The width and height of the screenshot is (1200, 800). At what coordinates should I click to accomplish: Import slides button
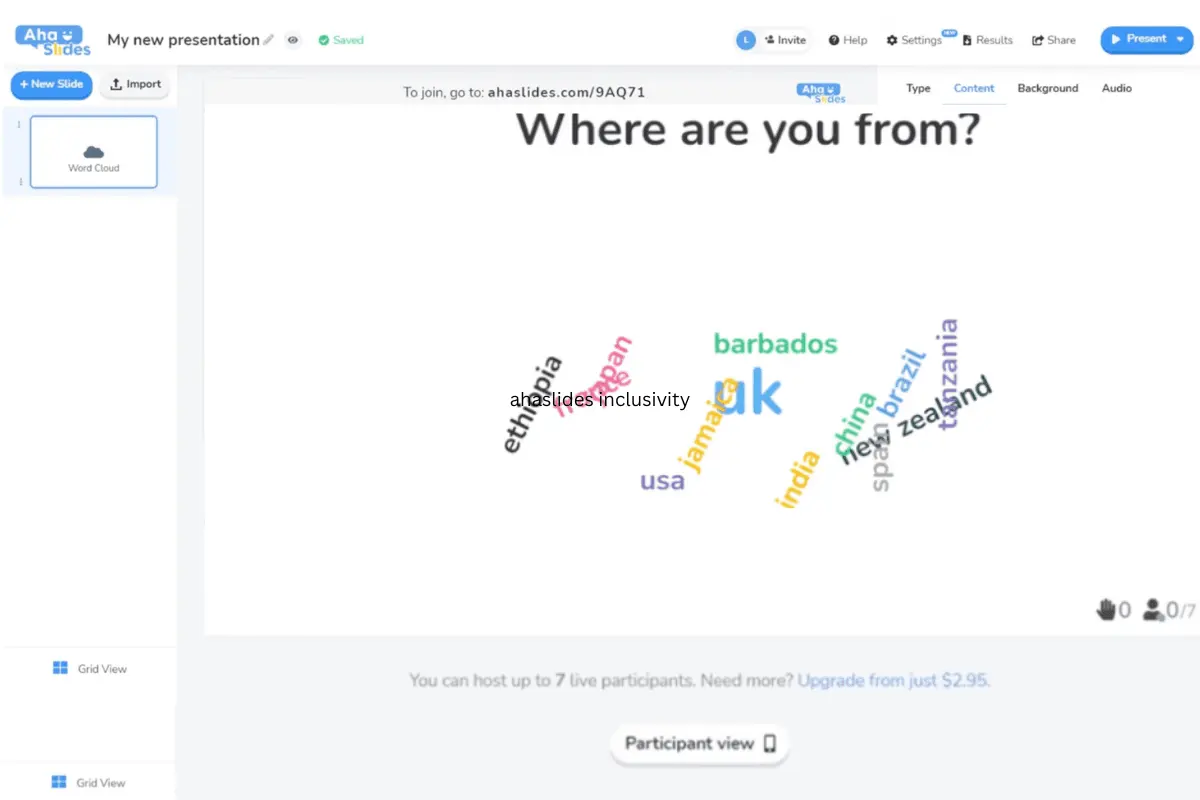pos(135,84)
